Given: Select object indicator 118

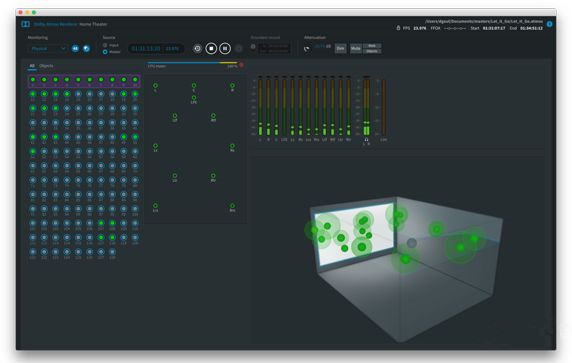Looking at the screenshot, I should 112,238.
